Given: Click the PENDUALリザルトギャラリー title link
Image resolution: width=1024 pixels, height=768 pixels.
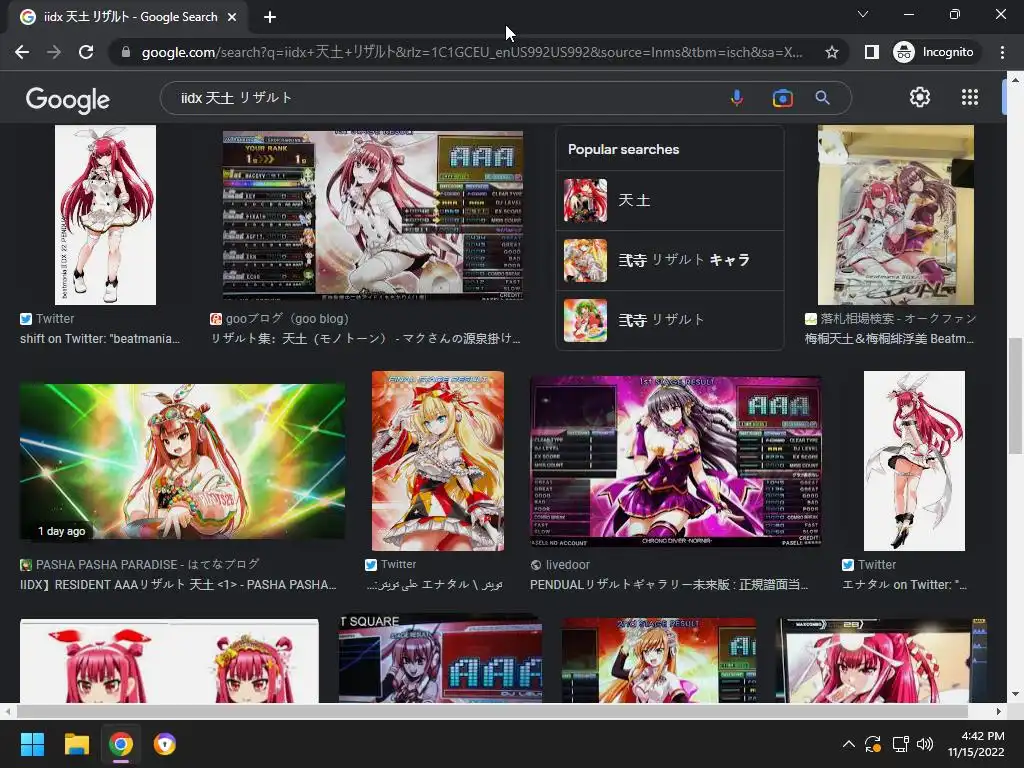Looking at the screenshot, I should coord(669,584).
